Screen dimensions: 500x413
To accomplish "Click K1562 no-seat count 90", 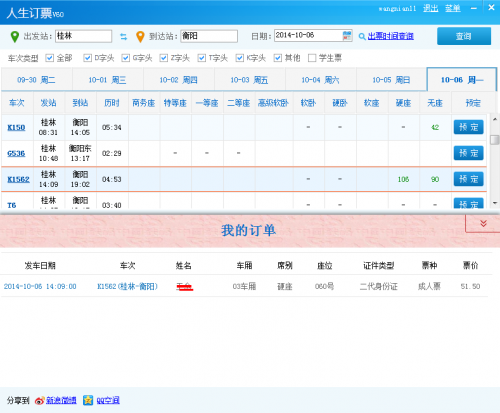I will tap(435, 179).
